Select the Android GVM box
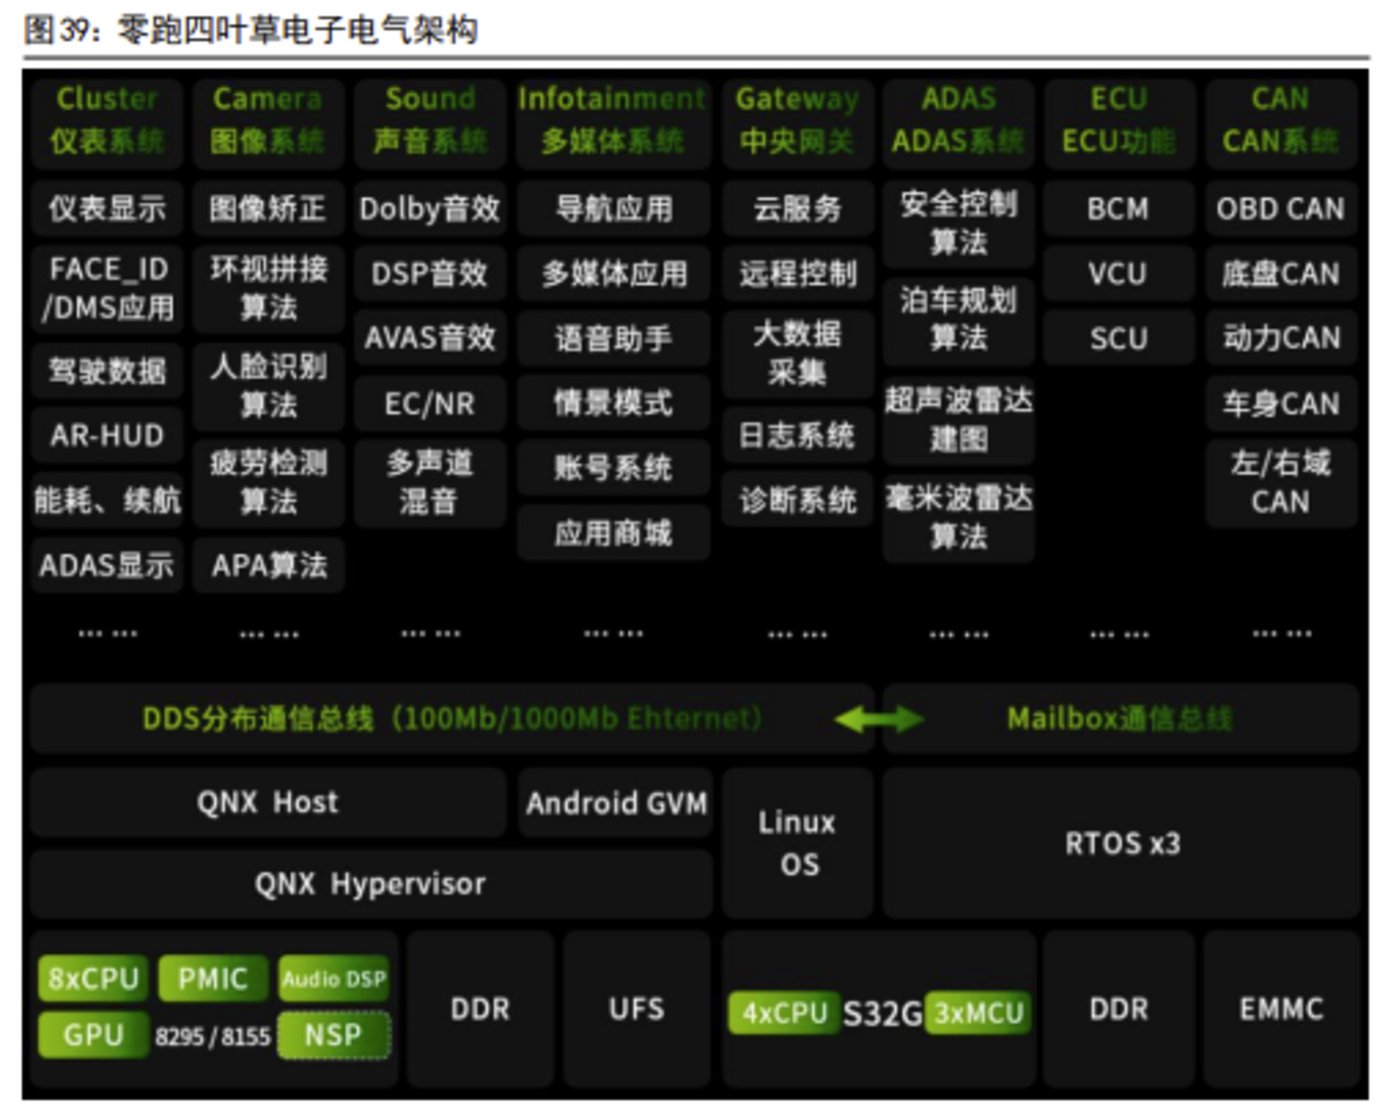This screenshot has width=1399, height=1111. (x=616, y=803)
